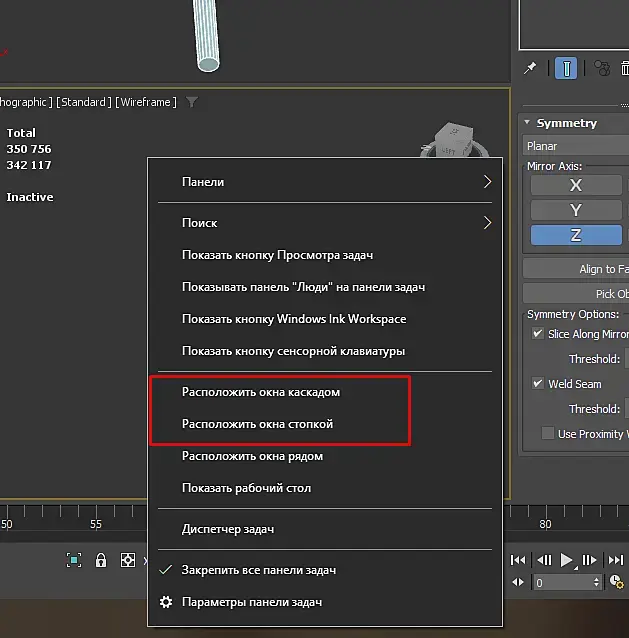Select Показать кнопку Windows Ink Workspace
629x638 pixels.
325,319
